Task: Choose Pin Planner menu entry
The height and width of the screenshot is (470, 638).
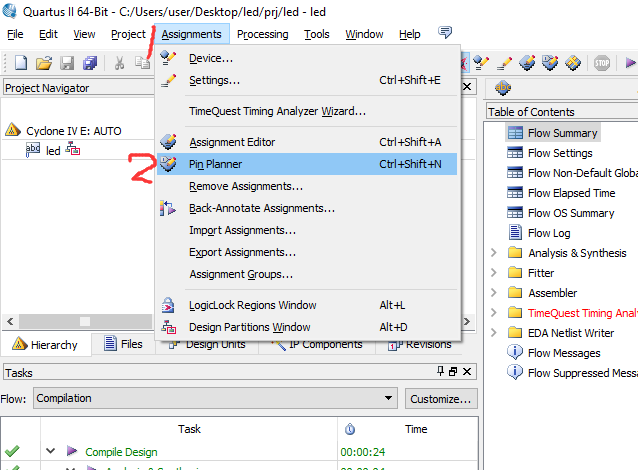Action: 307,164
